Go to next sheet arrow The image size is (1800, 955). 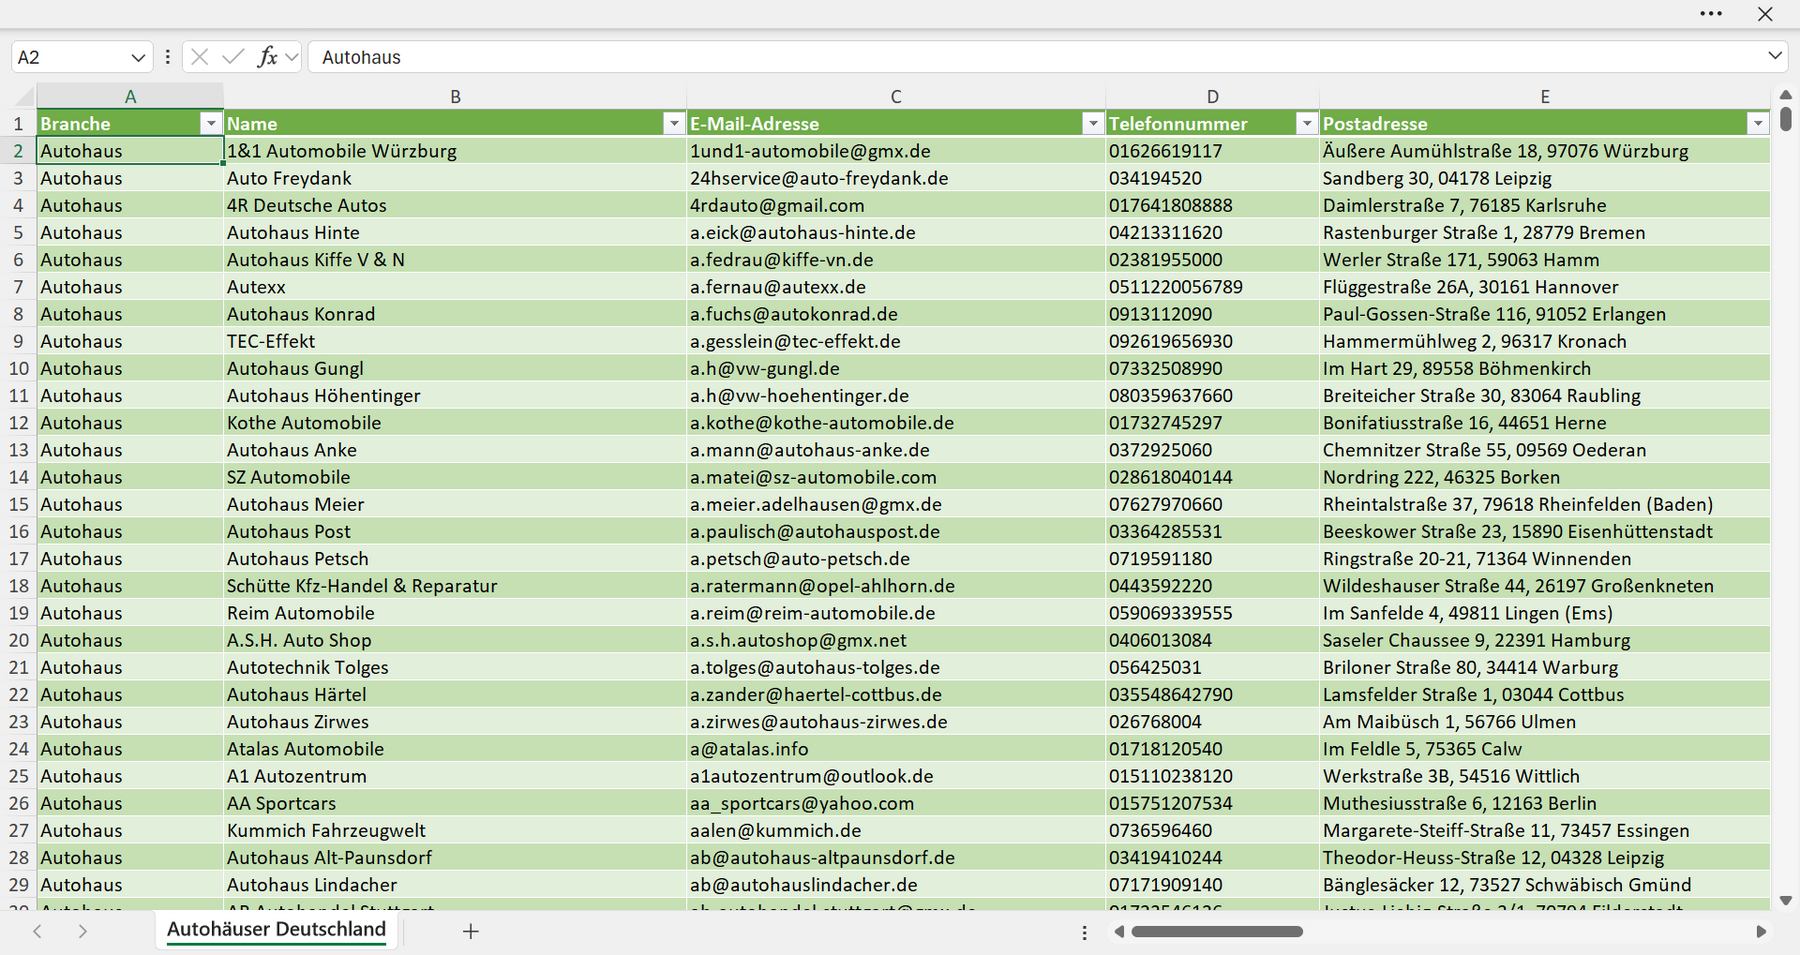(x=83, y=931)
